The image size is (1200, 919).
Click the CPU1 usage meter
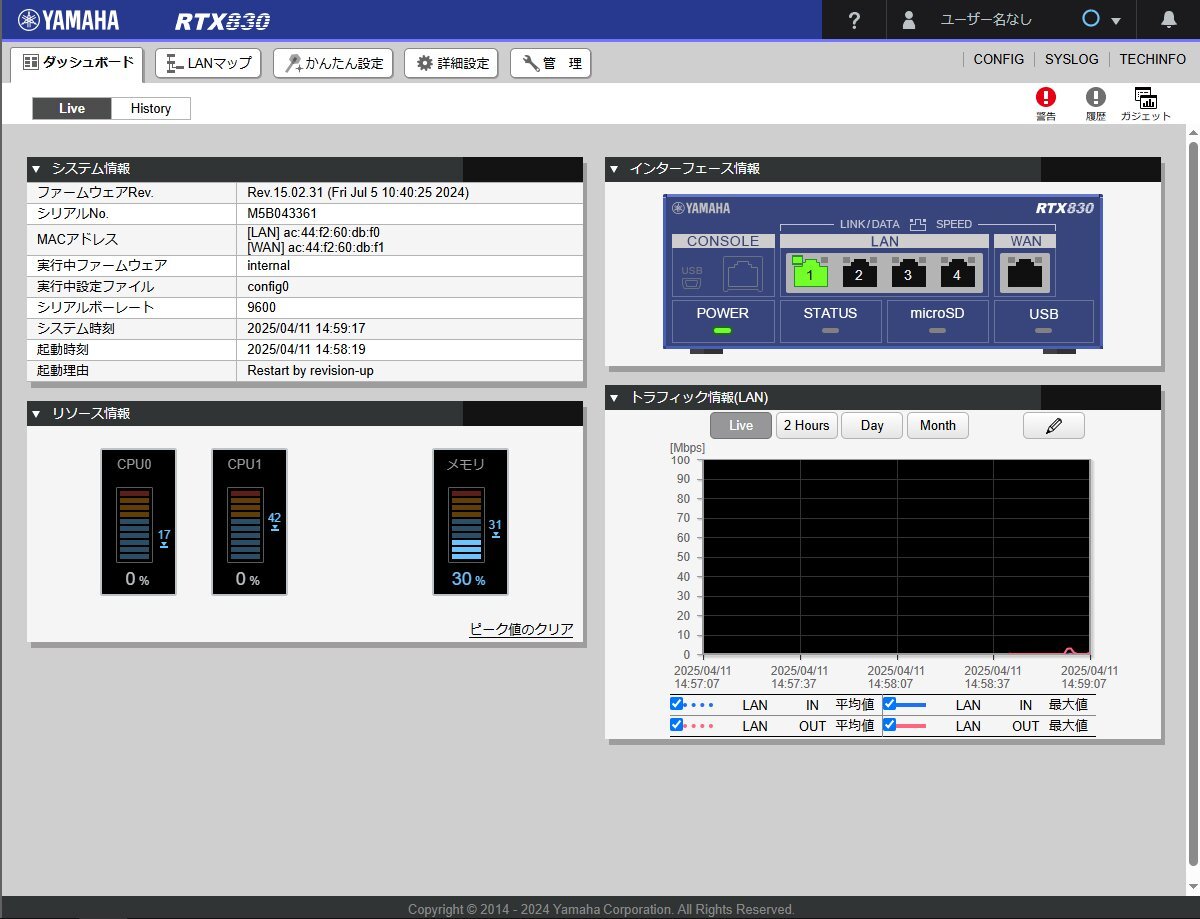[250, 521]
